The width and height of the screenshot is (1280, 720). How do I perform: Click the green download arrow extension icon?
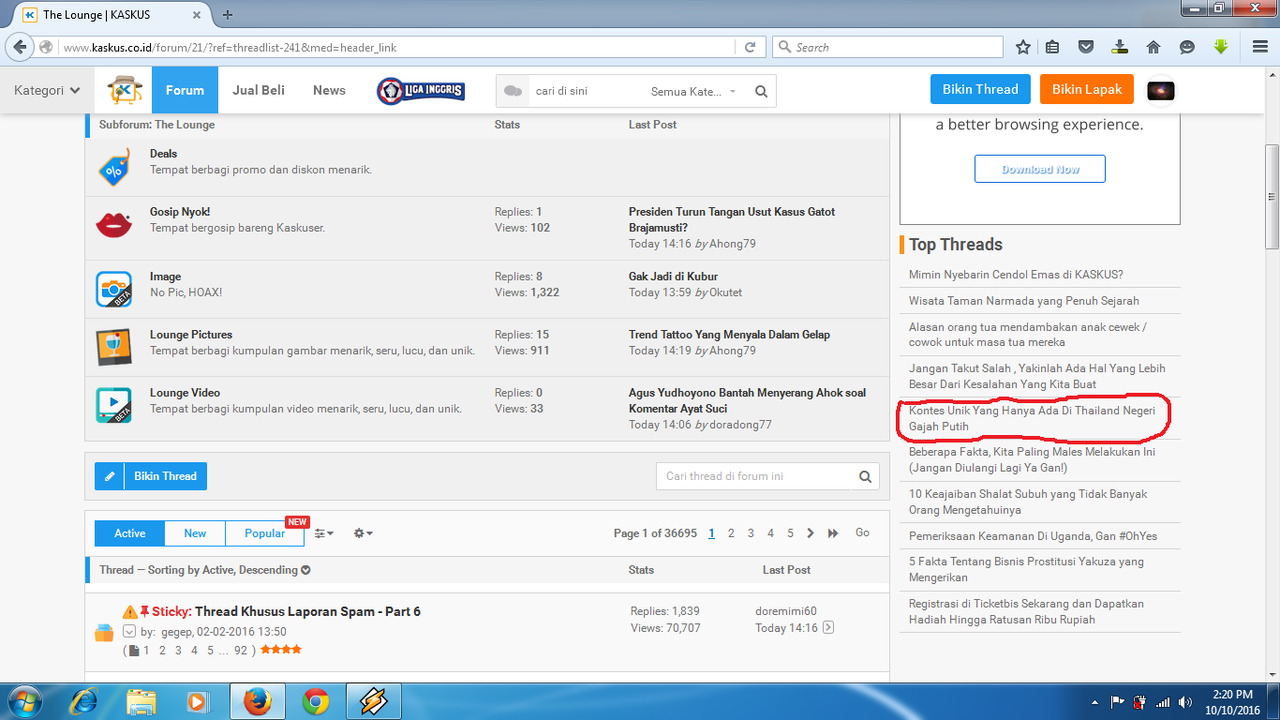1220,47
